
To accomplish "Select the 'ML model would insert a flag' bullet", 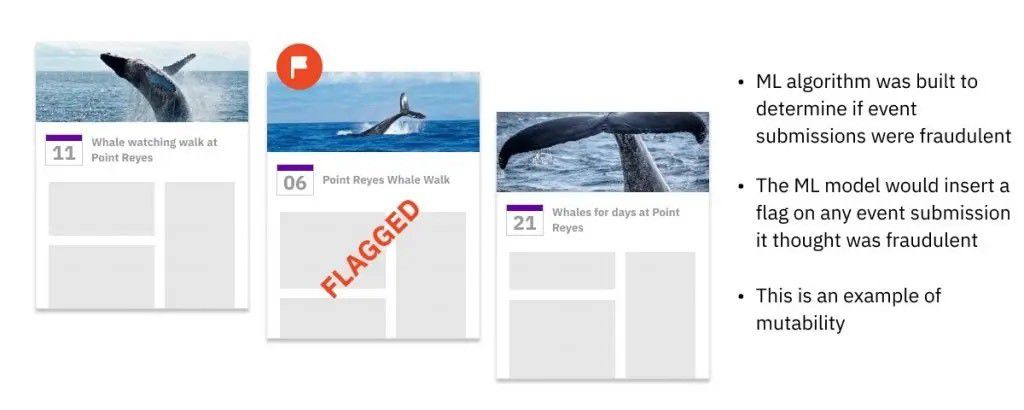I will coord(883,213).
